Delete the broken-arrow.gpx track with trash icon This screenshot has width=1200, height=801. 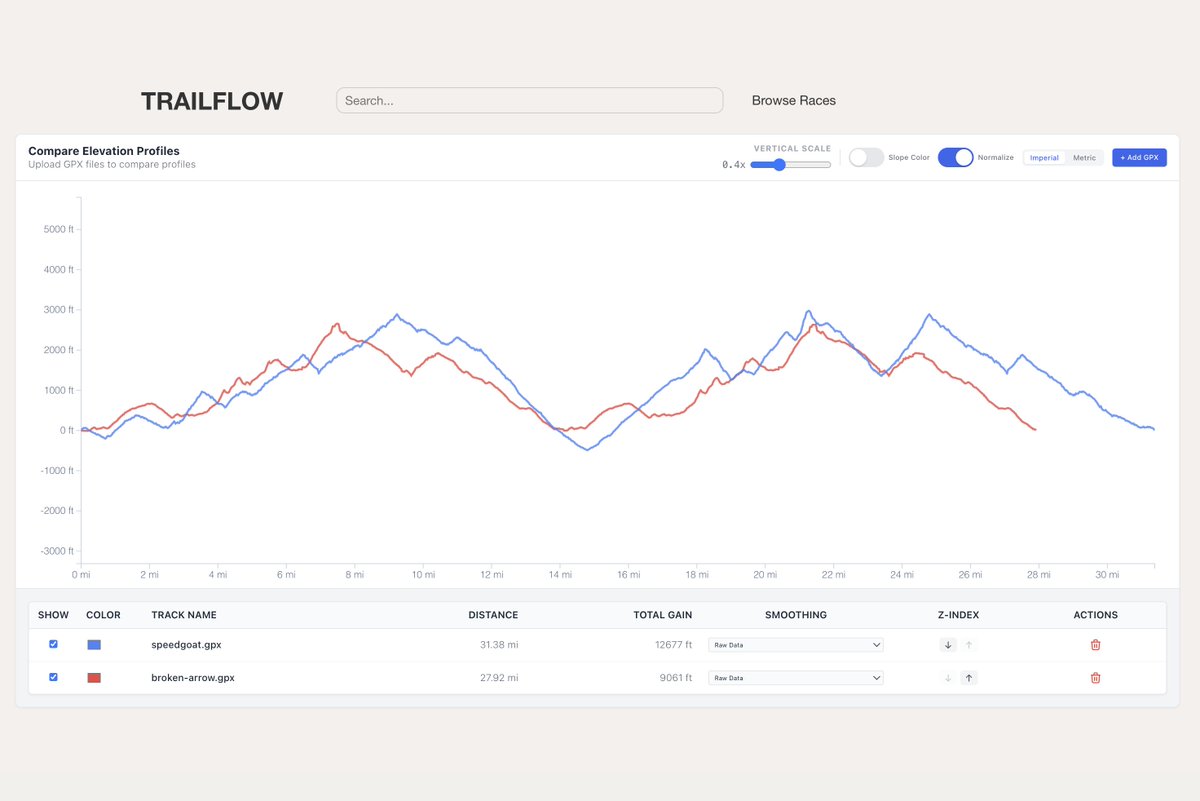1095,678
